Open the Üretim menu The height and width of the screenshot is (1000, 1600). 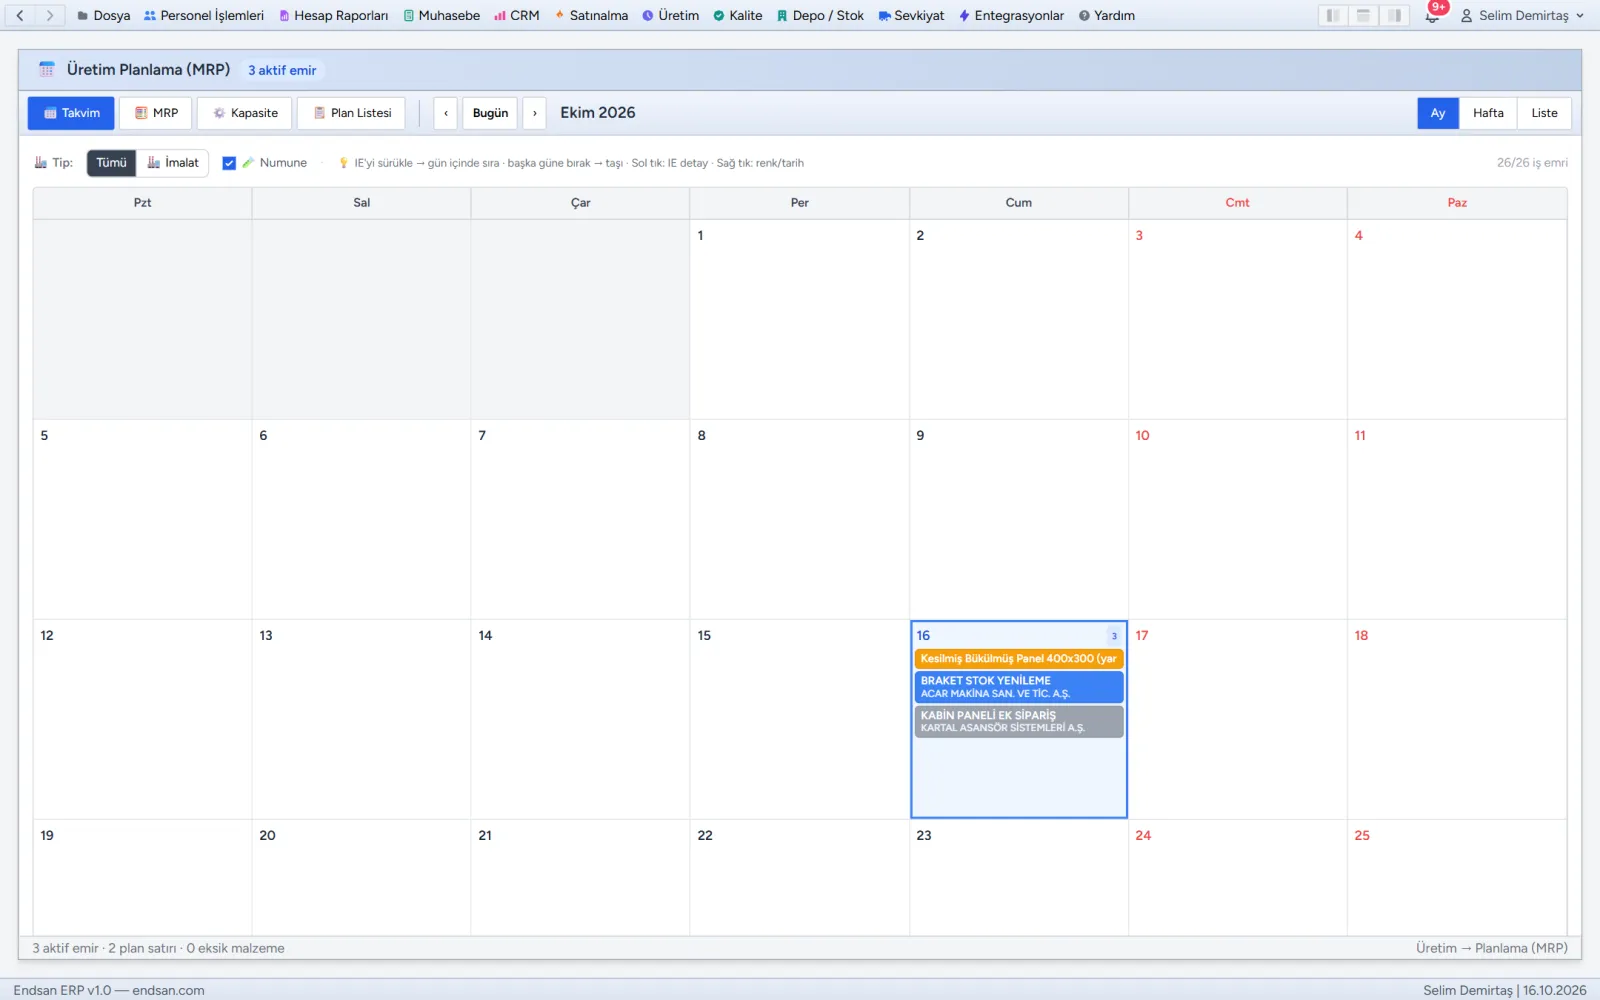click(x=671, y=15)
